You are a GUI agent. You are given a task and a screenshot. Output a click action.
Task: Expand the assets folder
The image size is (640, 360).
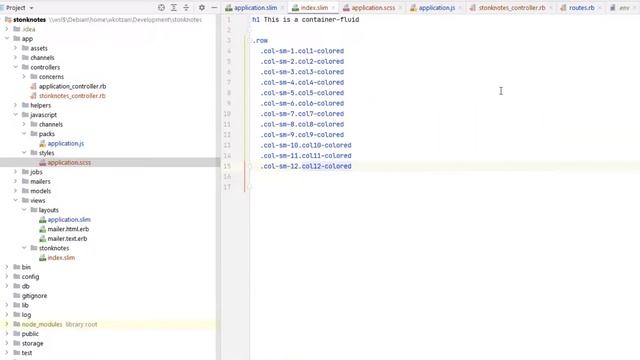pyautogui.click(x=16, y=48)
